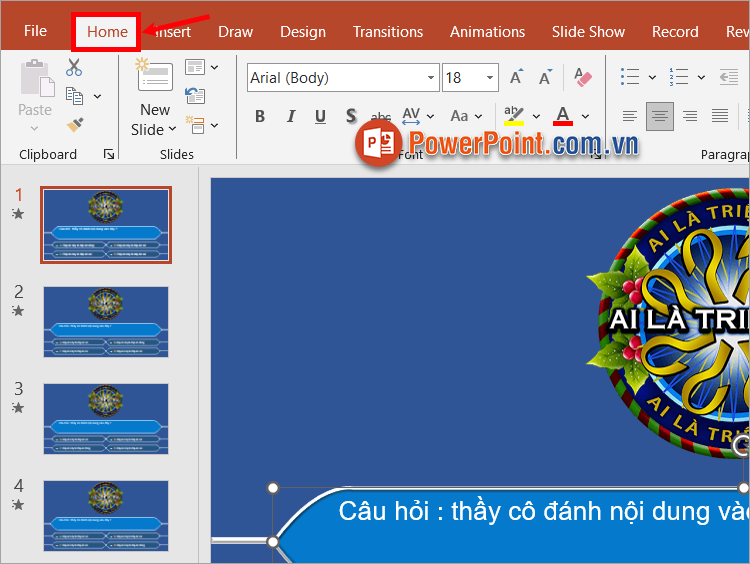Expand the Paste options arrow
This screenshot has height=564, width=750.
[x=34, y=128]
